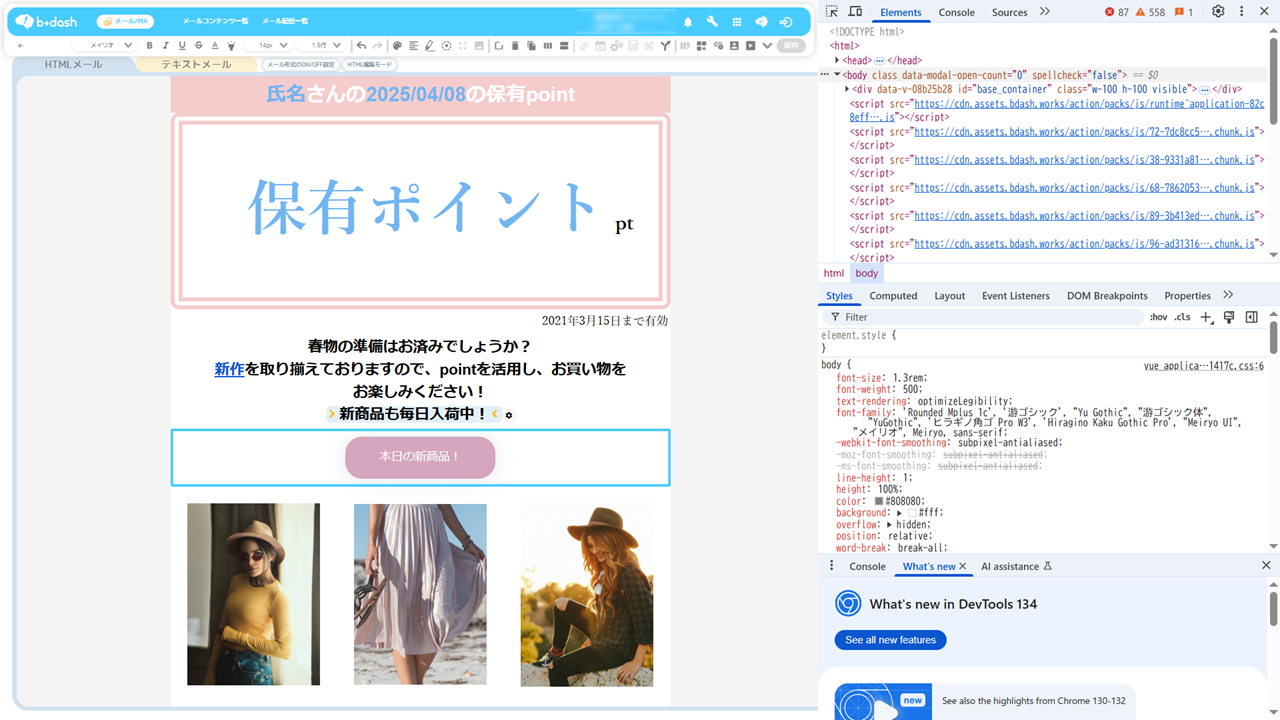The height and width of the screenshot is (720, 1280).
Task: Expand the toolbar chevron next to save
Action: click(x=766, y=45)
